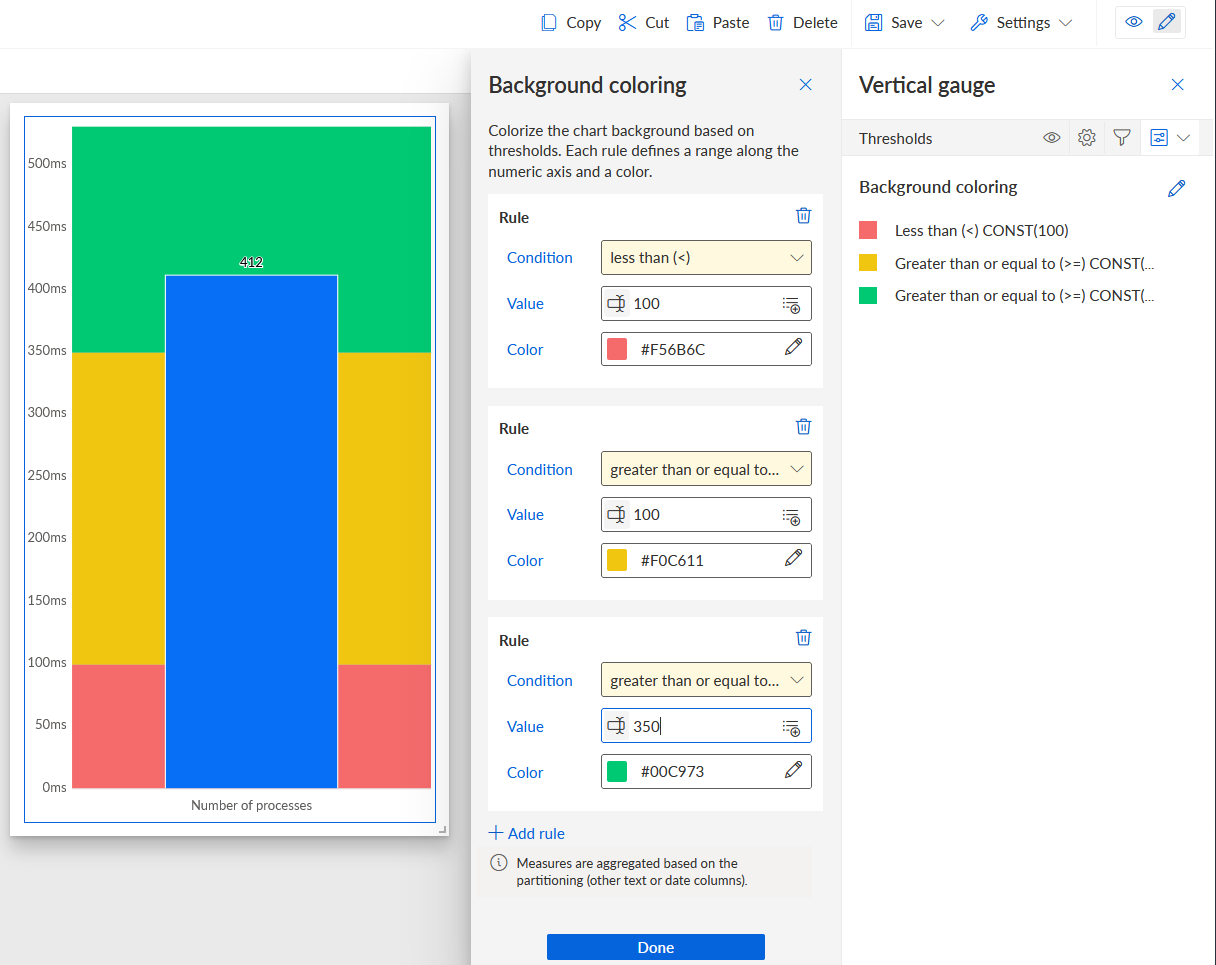1216x965 pixels.
Task: Switch to edit mode with pencil icon
Action: pyautogui.click(x=1166, y=22)
